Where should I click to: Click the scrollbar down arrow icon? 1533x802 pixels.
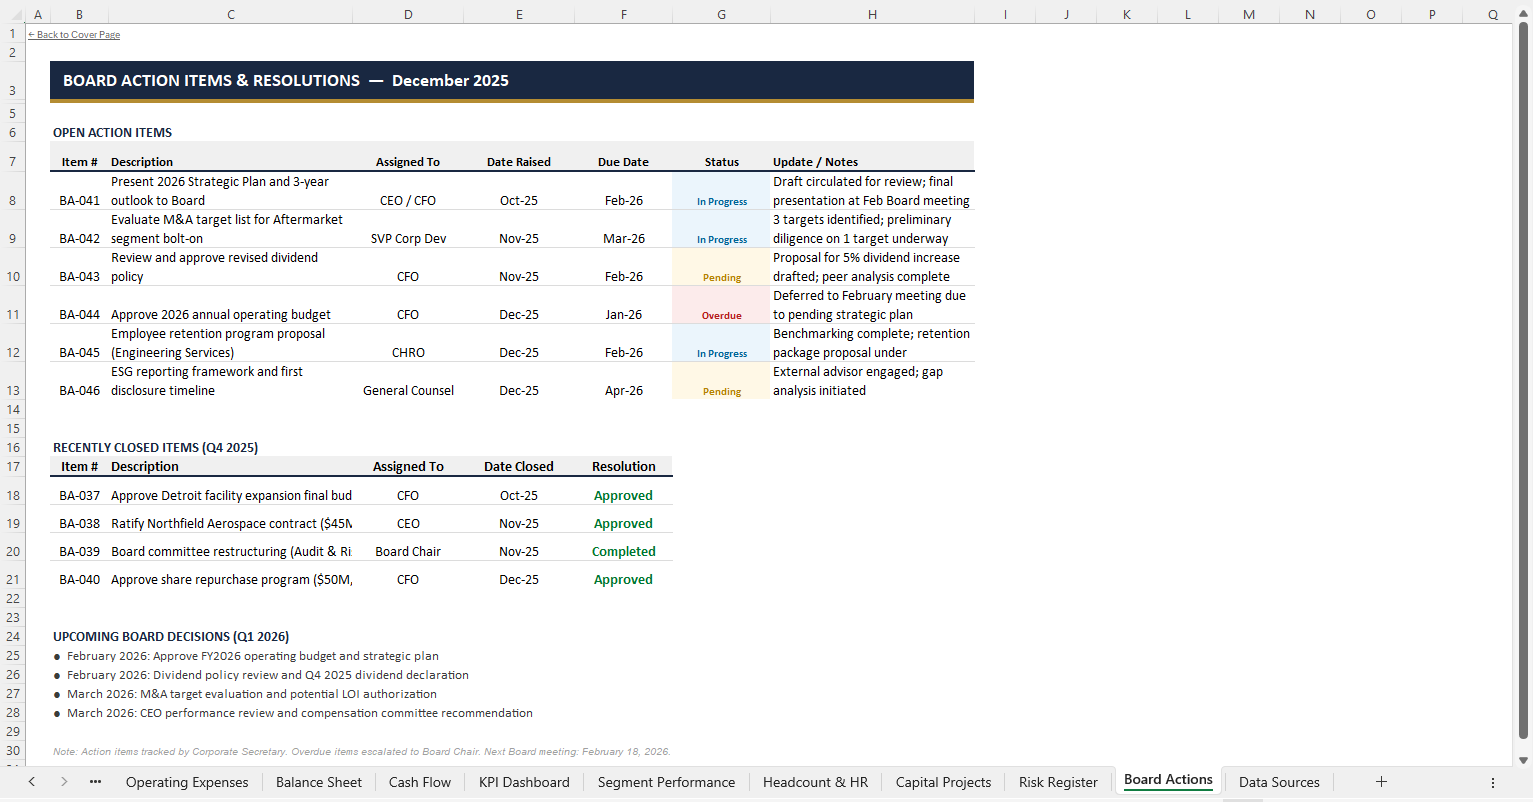point(1524,760)
